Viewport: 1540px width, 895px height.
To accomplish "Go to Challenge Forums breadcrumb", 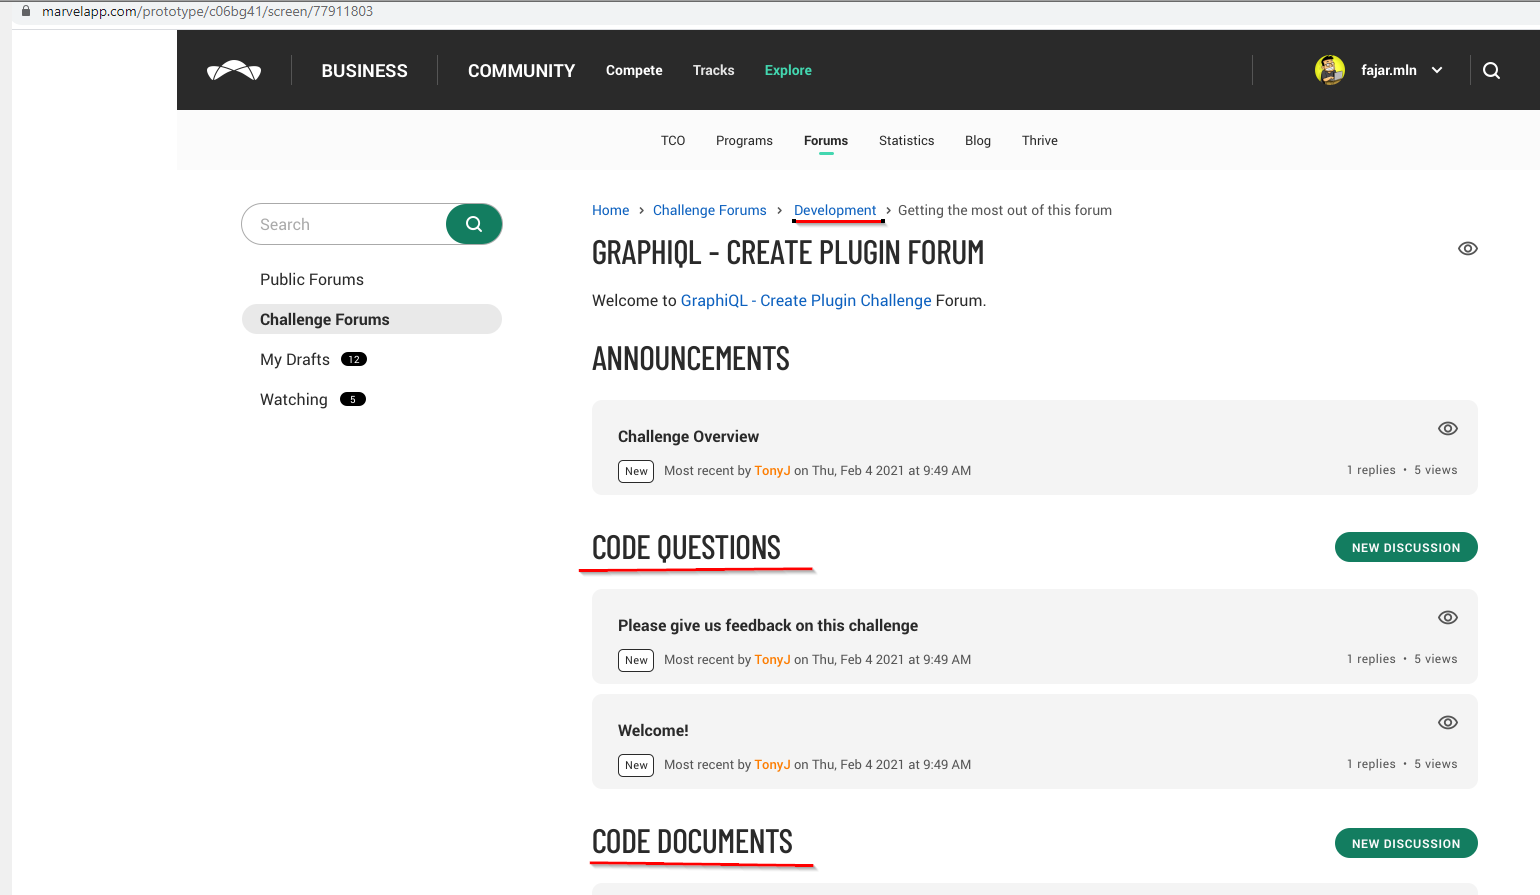I will [709, 210].
